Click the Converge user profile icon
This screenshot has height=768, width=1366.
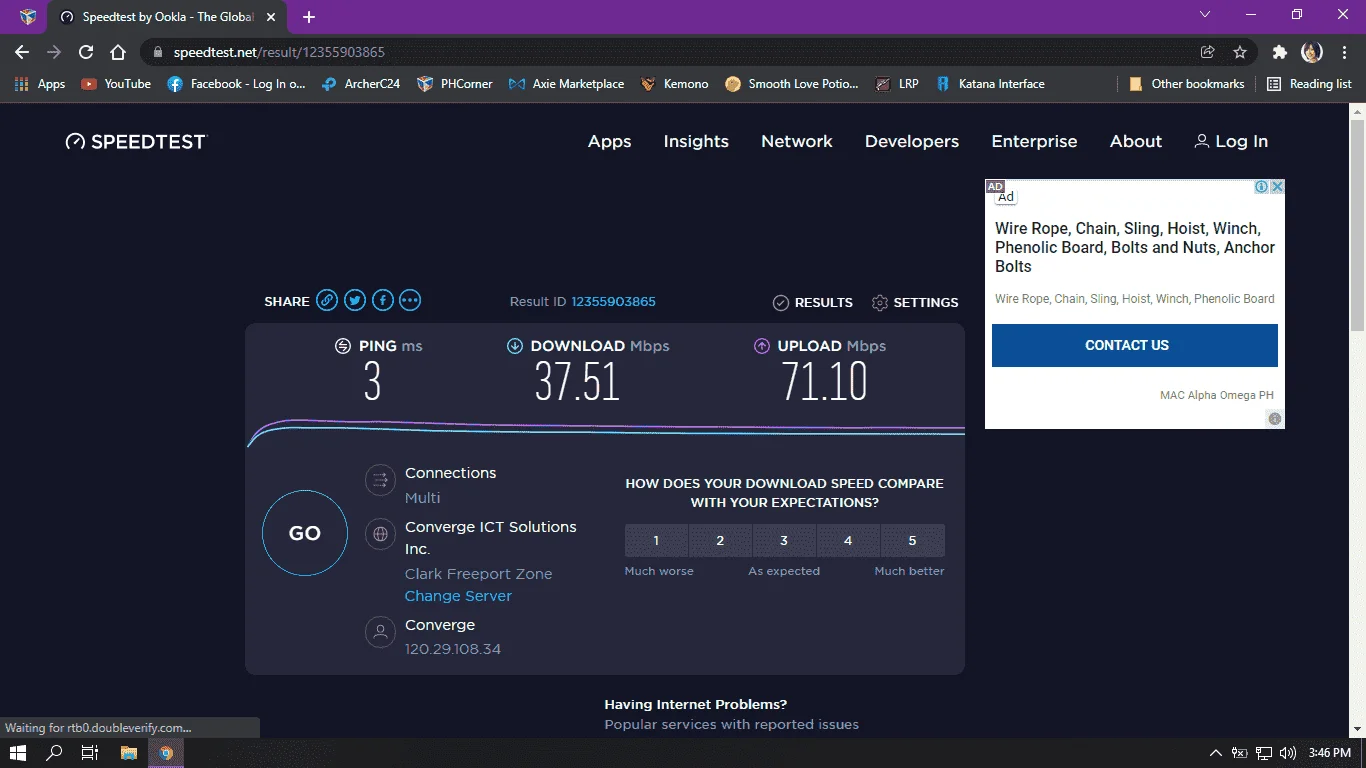[380, 632]
